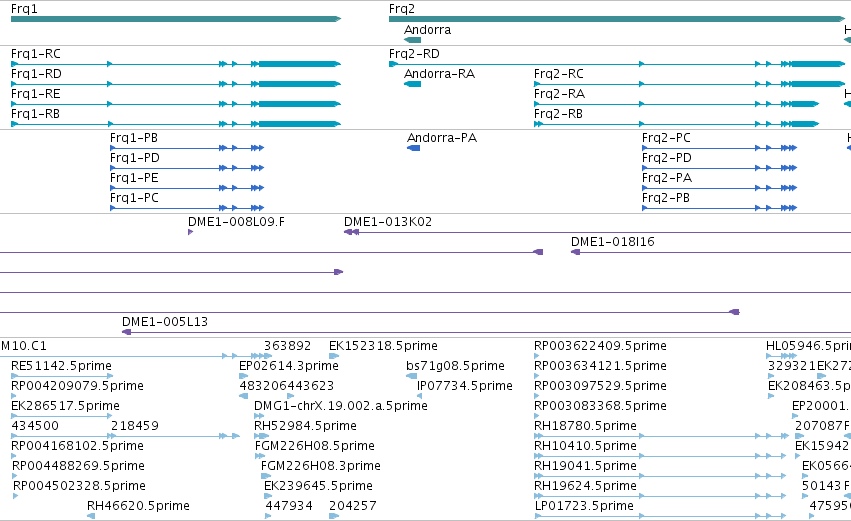Click EST label 363892

point(288,346)
